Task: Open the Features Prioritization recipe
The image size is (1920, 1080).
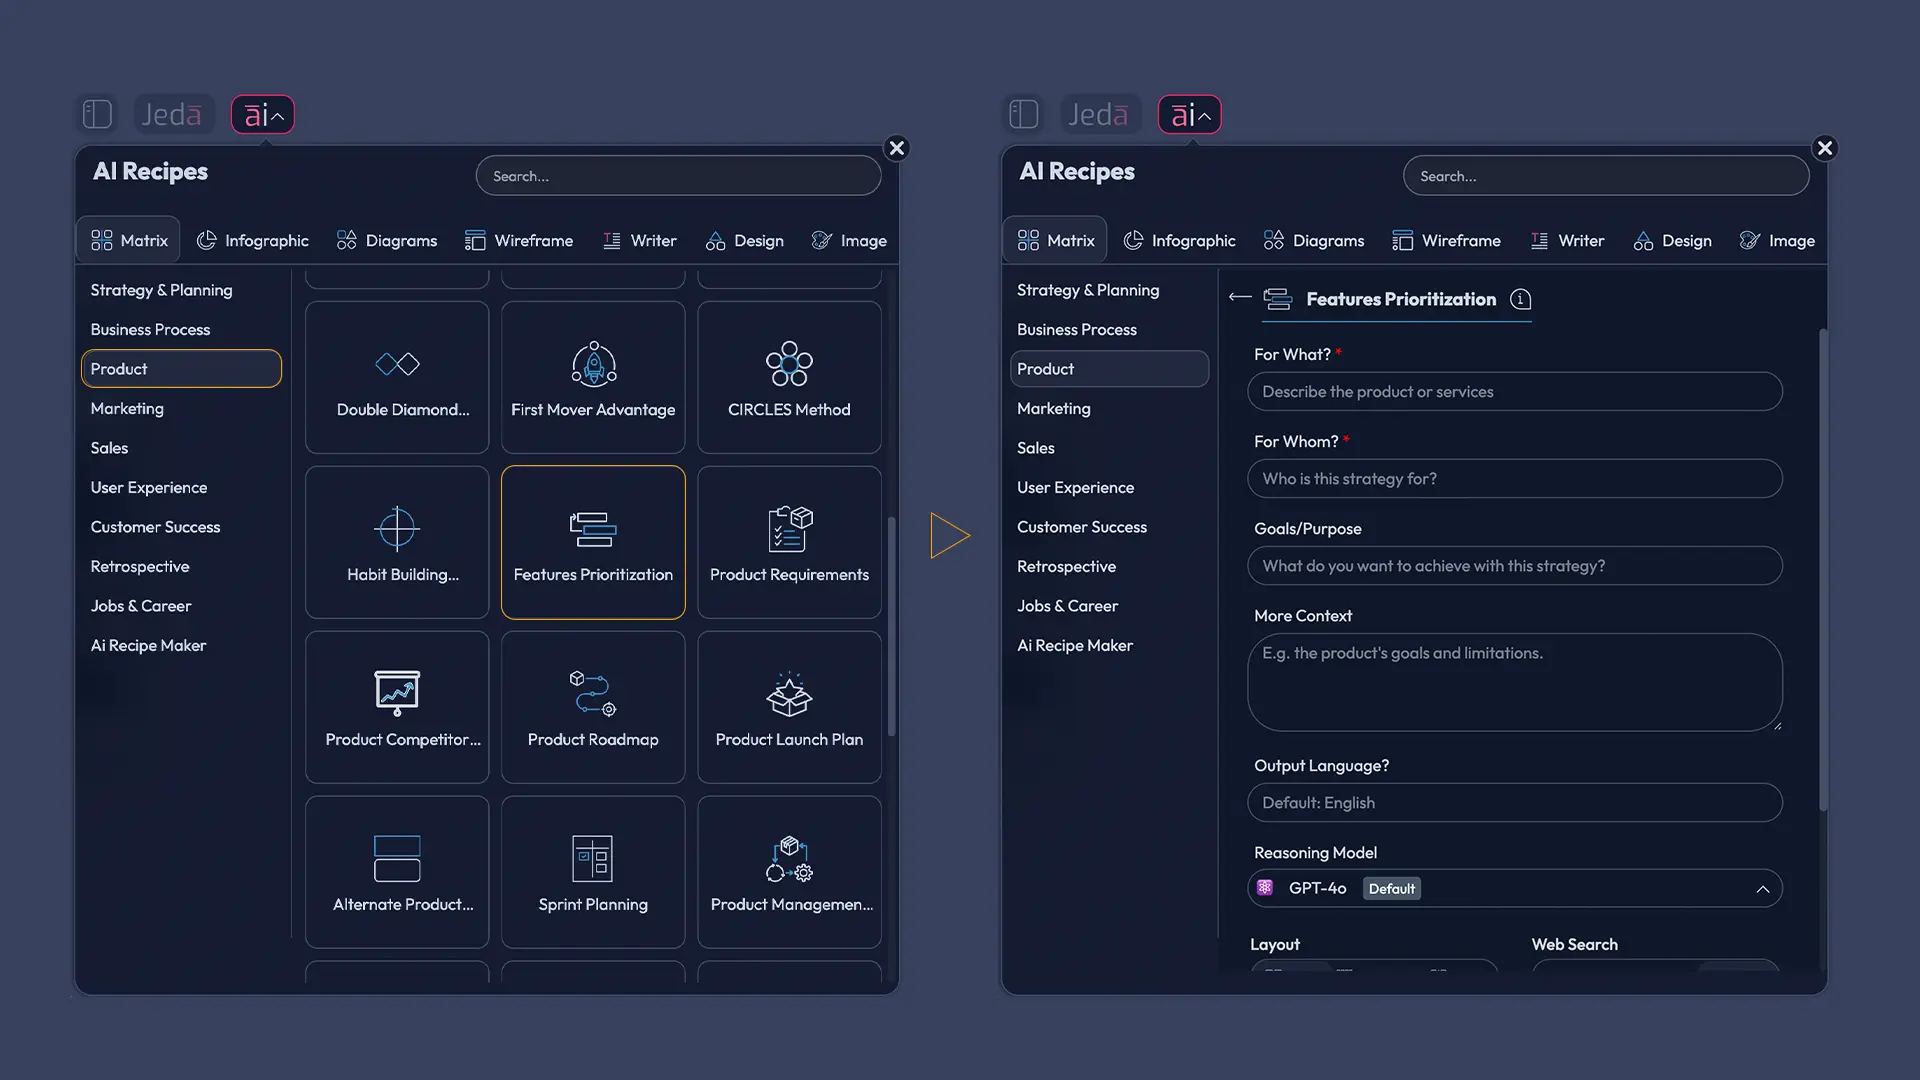Action: point(592,542)
